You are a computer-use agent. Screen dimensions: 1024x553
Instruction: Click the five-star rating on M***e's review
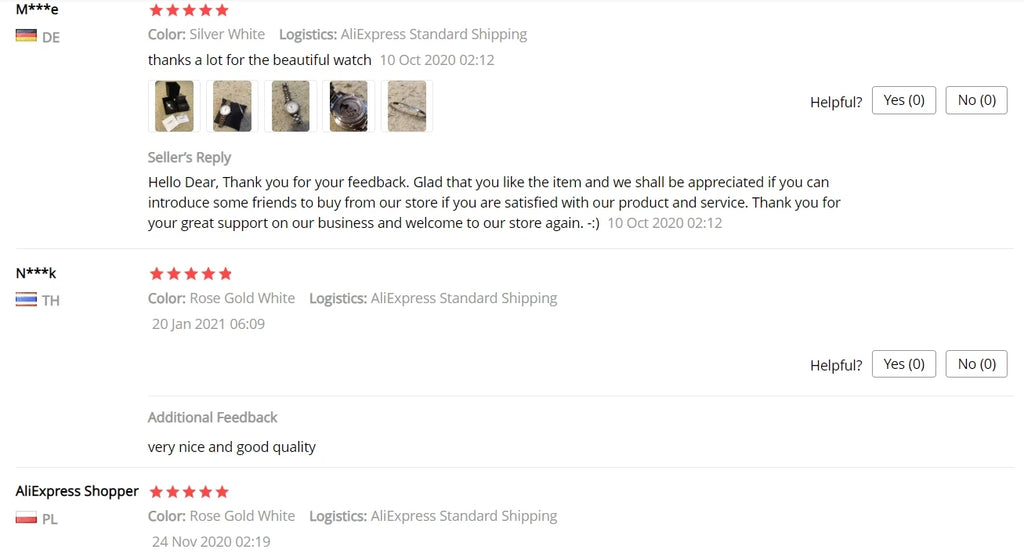point(189,11)
